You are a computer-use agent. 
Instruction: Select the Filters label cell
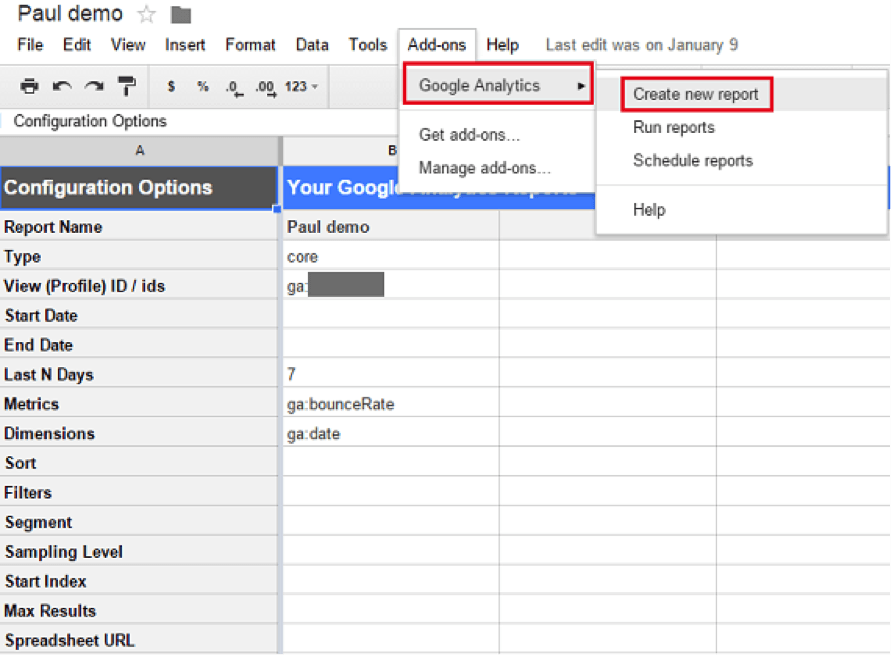click(x=139, y=493)
